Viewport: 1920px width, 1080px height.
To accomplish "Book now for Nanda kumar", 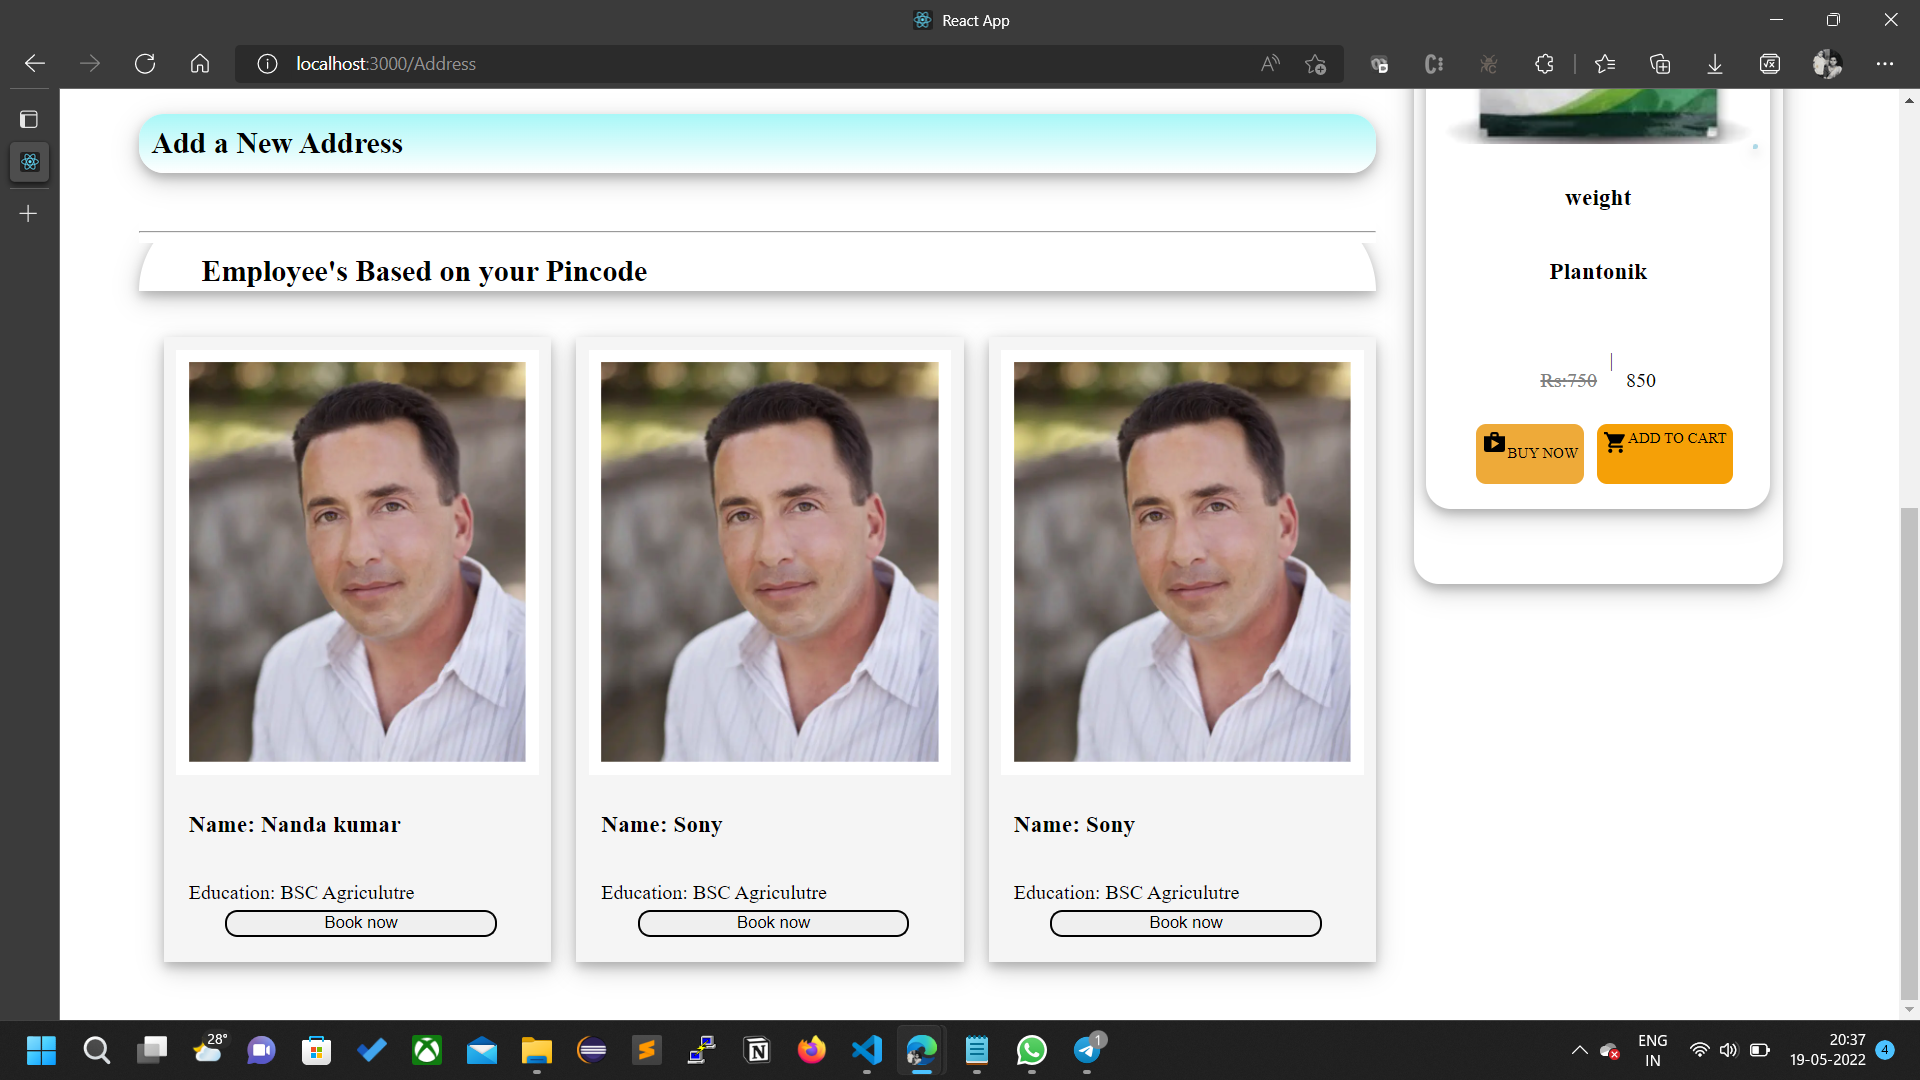I will coord(360,923).
